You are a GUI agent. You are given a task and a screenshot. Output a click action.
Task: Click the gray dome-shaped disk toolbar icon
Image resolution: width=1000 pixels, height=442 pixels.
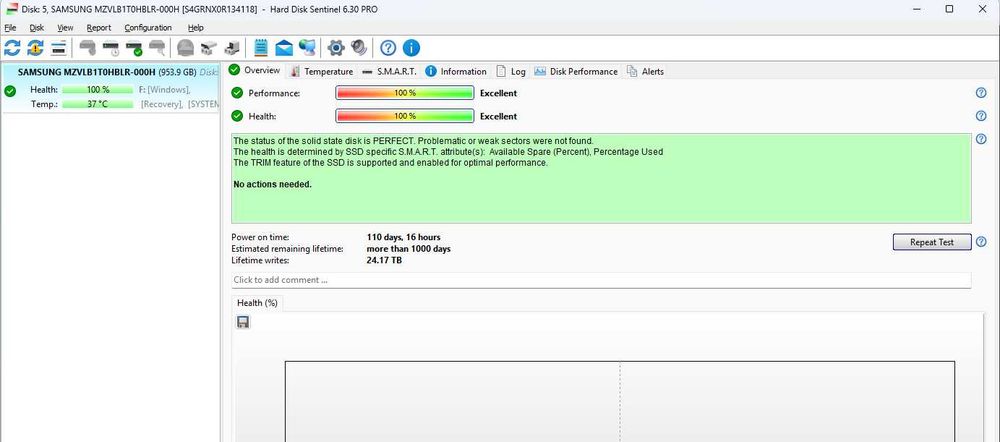pyautogui.click(x=186, y=48)
